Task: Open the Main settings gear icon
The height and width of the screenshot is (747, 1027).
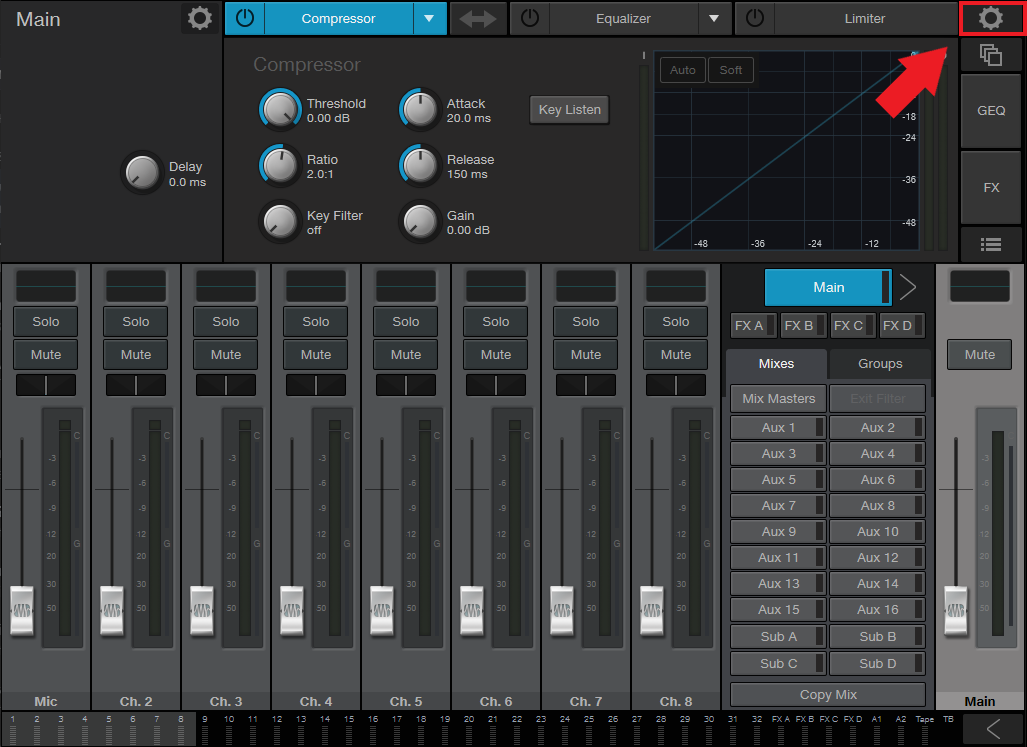Action: [991, 17]
